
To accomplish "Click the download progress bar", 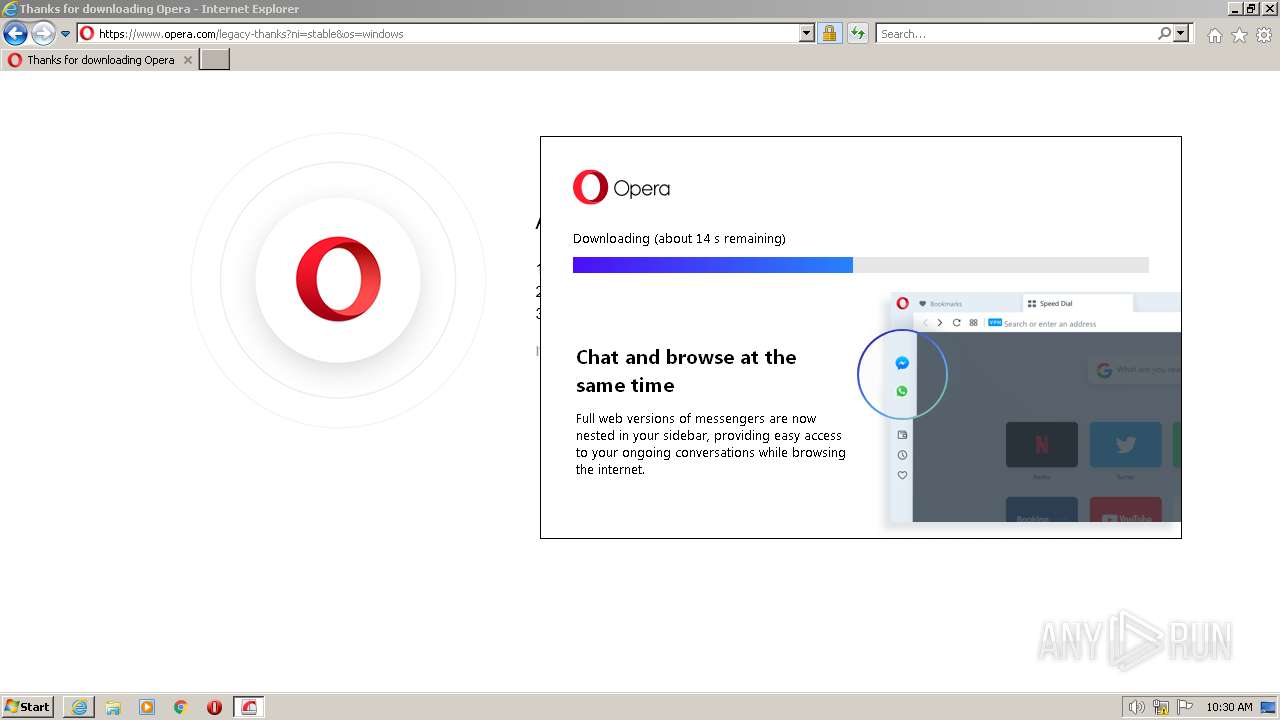I will point(861,265).
